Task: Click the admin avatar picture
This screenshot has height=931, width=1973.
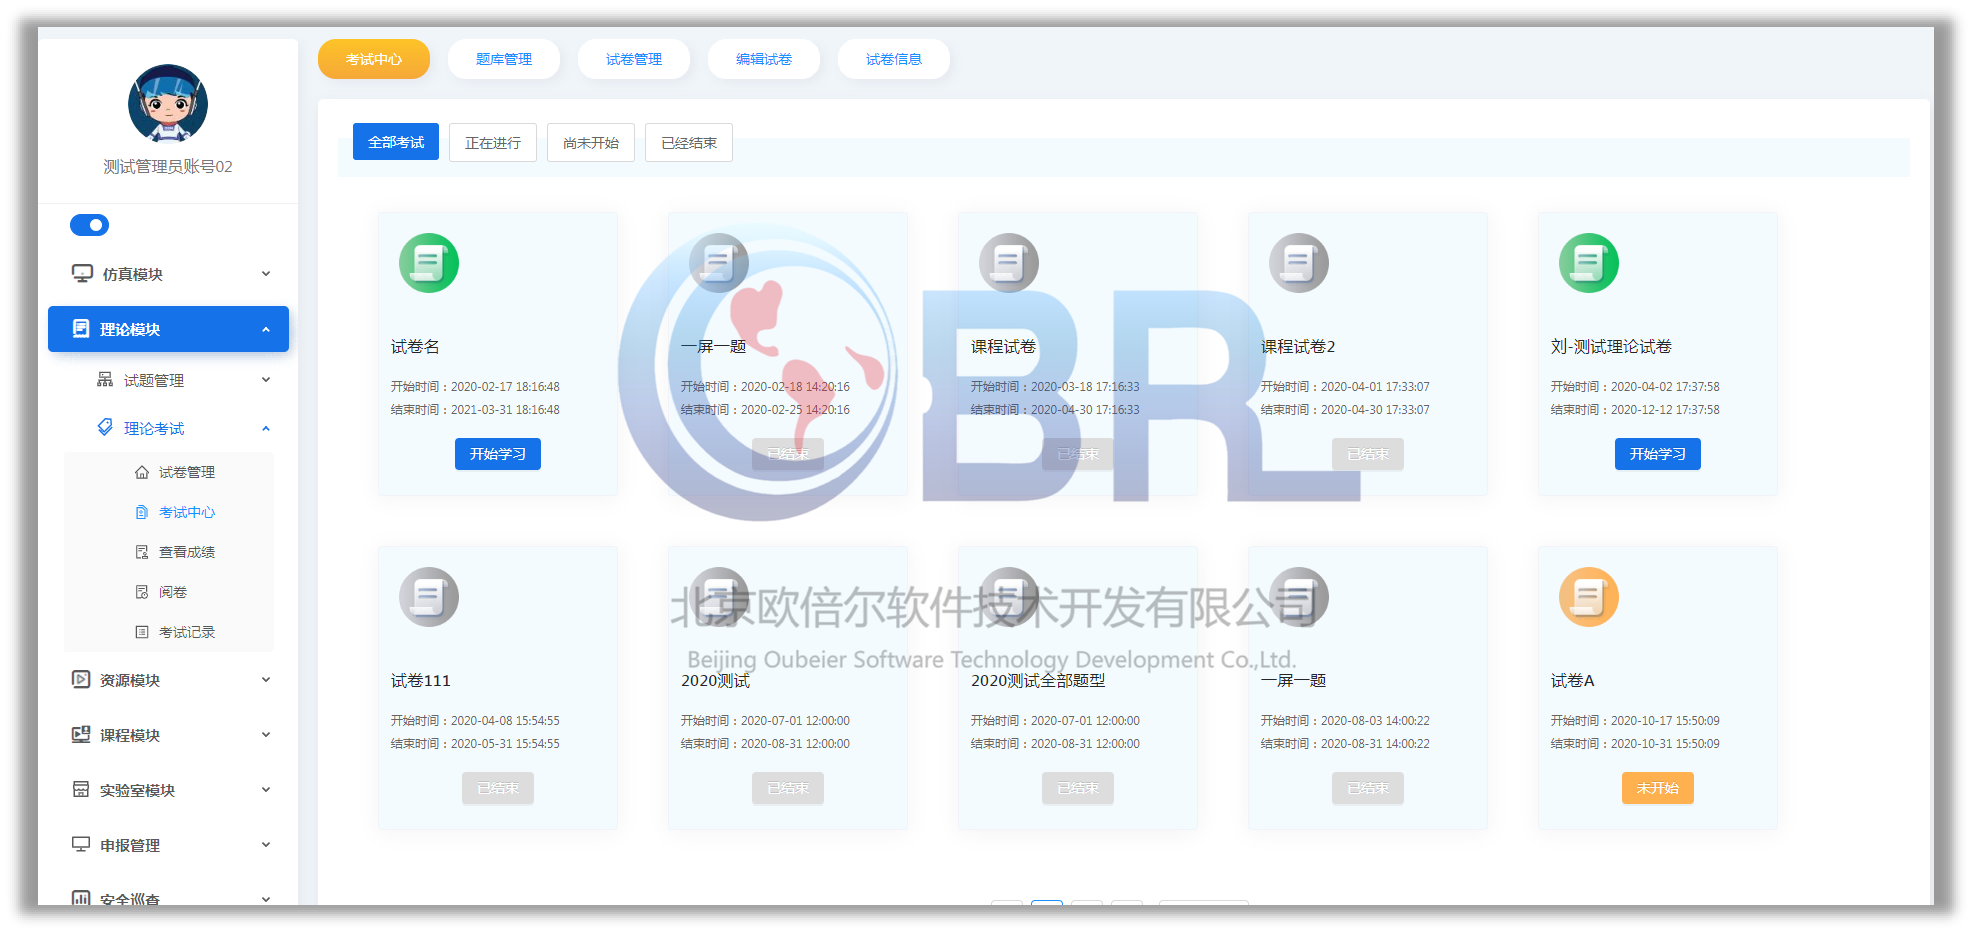Action: pyautogui.click(x=168, y=104)
